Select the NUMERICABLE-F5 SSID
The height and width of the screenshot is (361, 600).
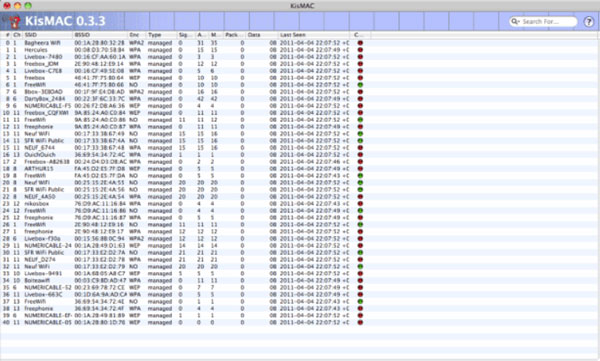point(47,106)
